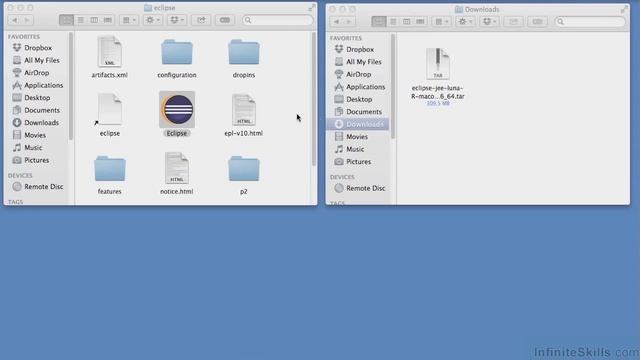Select the eclipse alias file

point(109,109)
